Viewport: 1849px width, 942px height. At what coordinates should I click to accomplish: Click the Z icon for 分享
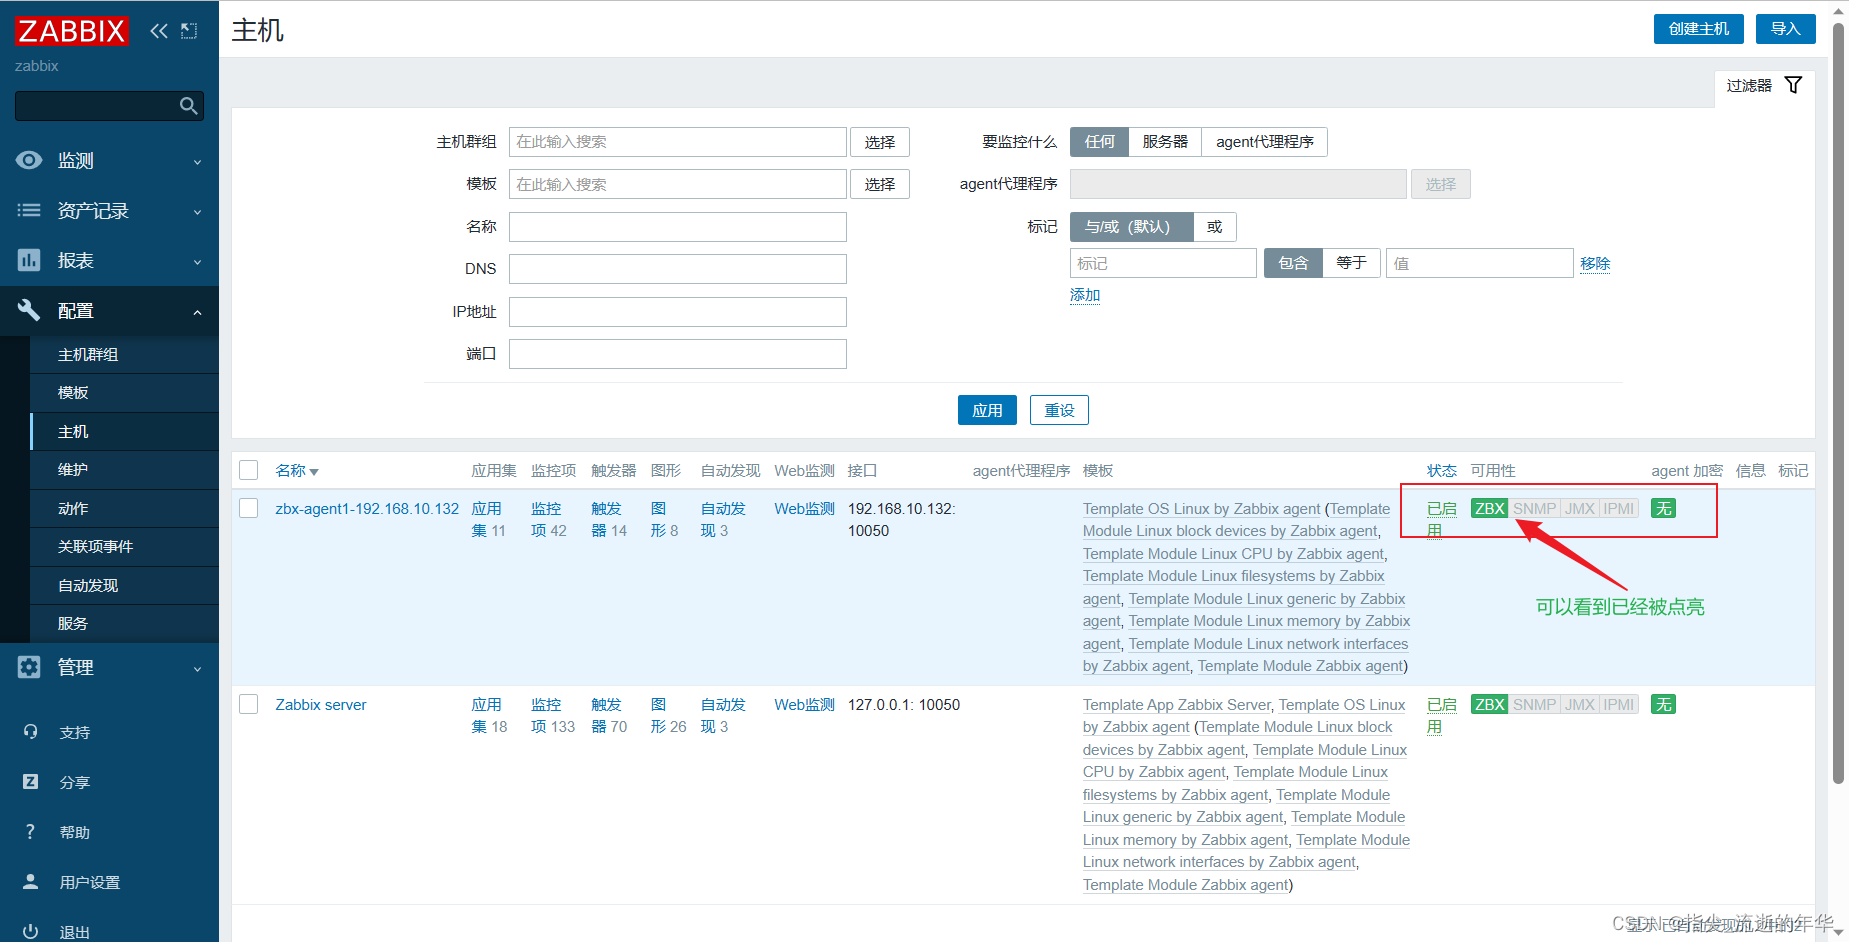[30, 782]
